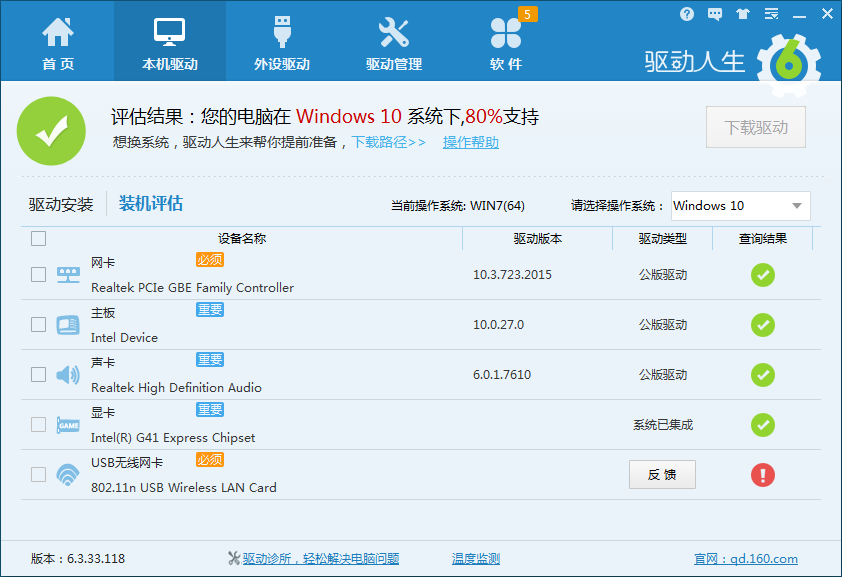The image size is (842, 577).
Task: Open the 温度监测 temperature monitor link
Action: click(x=476, y=559)
